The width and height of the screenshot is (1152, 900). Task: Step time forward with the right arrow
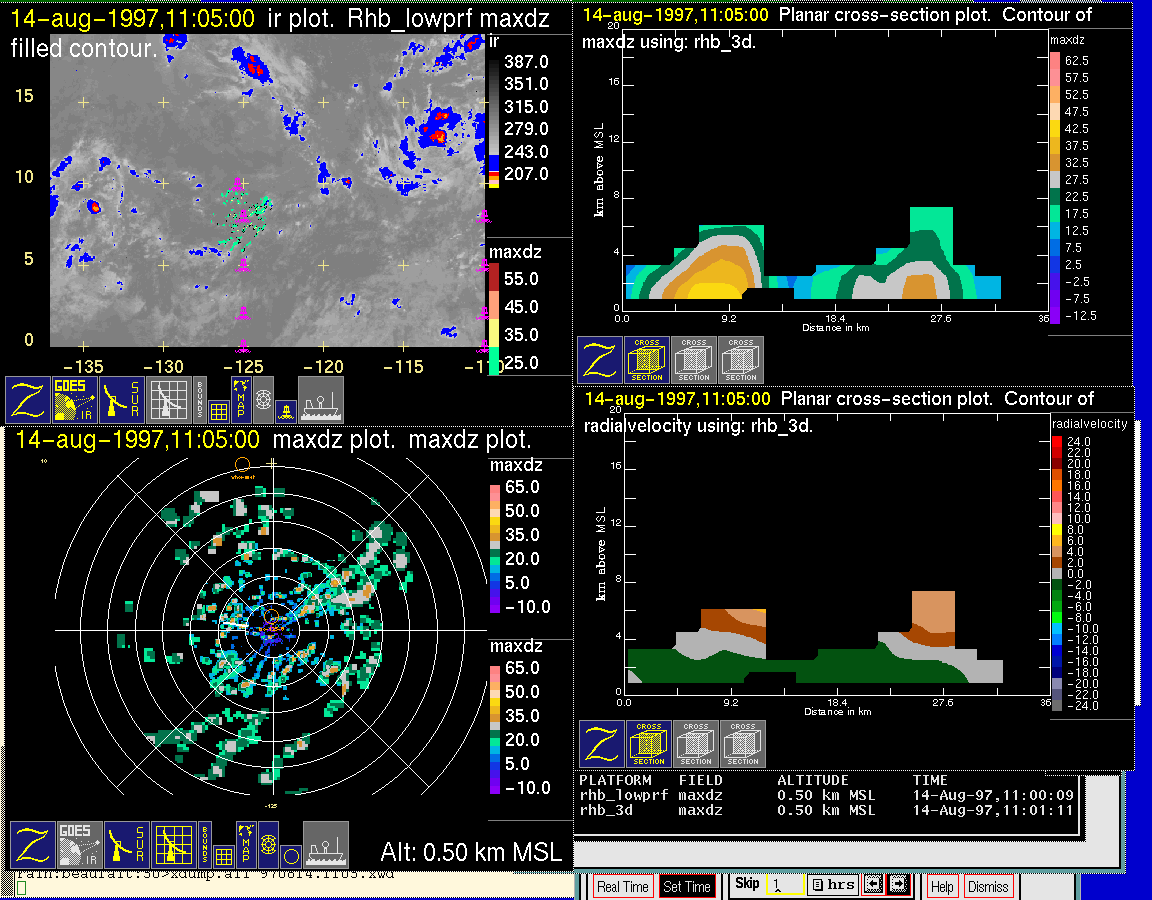tap(897, 884)
